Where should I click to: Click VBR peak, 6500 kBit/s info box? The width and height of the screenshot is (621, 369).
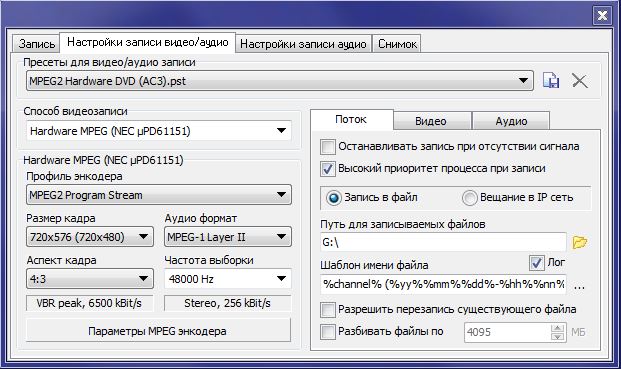tap(90, 303)
